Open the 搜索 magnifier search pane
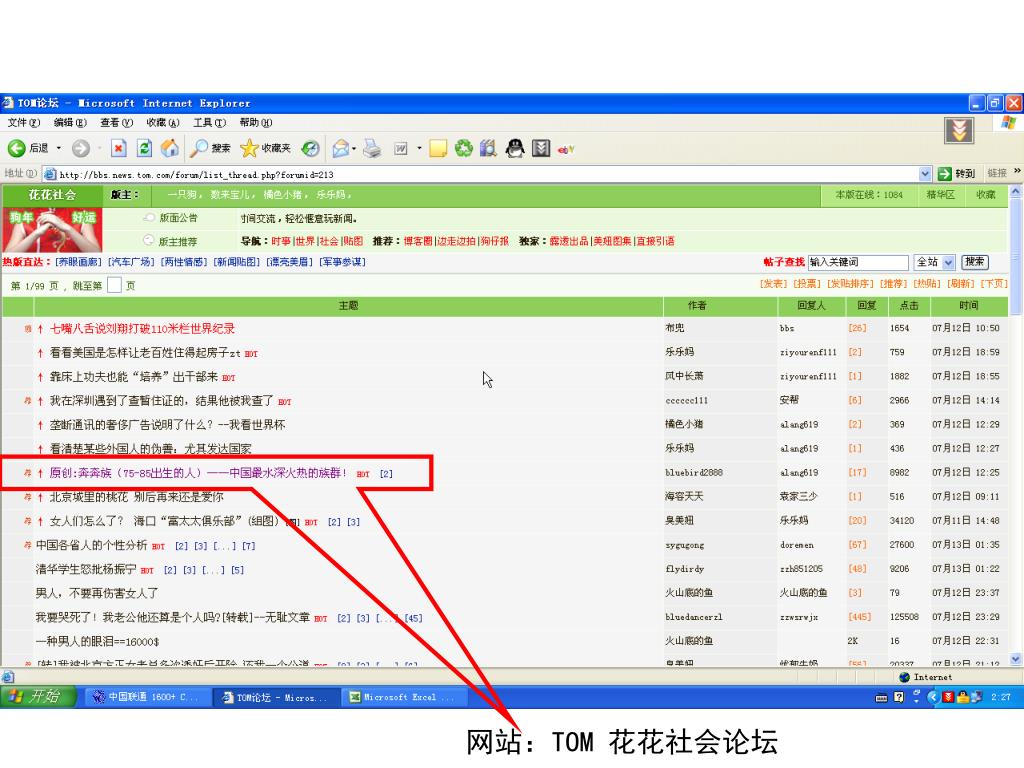This screenshot has width=1024, height=768. coord(210,149)
